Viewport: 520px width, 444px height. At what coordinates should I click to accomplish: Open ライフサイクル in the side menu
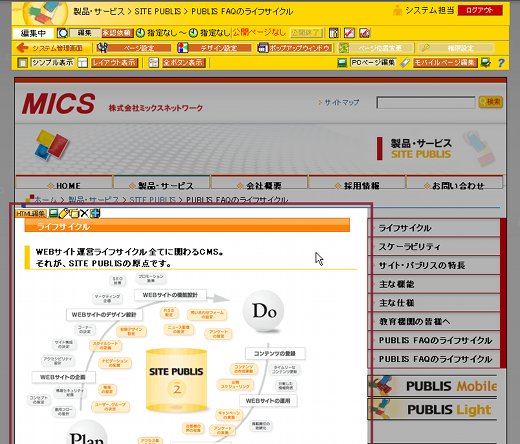click(434, 228)
